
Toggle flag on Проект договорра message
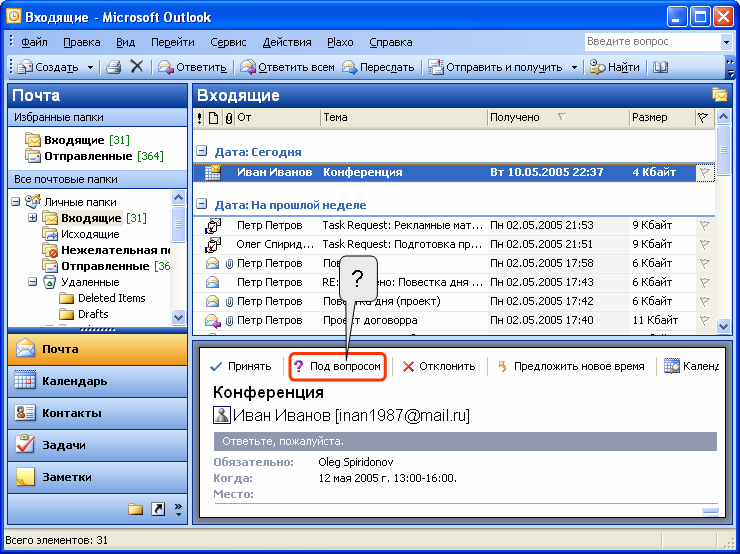coord(705,320)
